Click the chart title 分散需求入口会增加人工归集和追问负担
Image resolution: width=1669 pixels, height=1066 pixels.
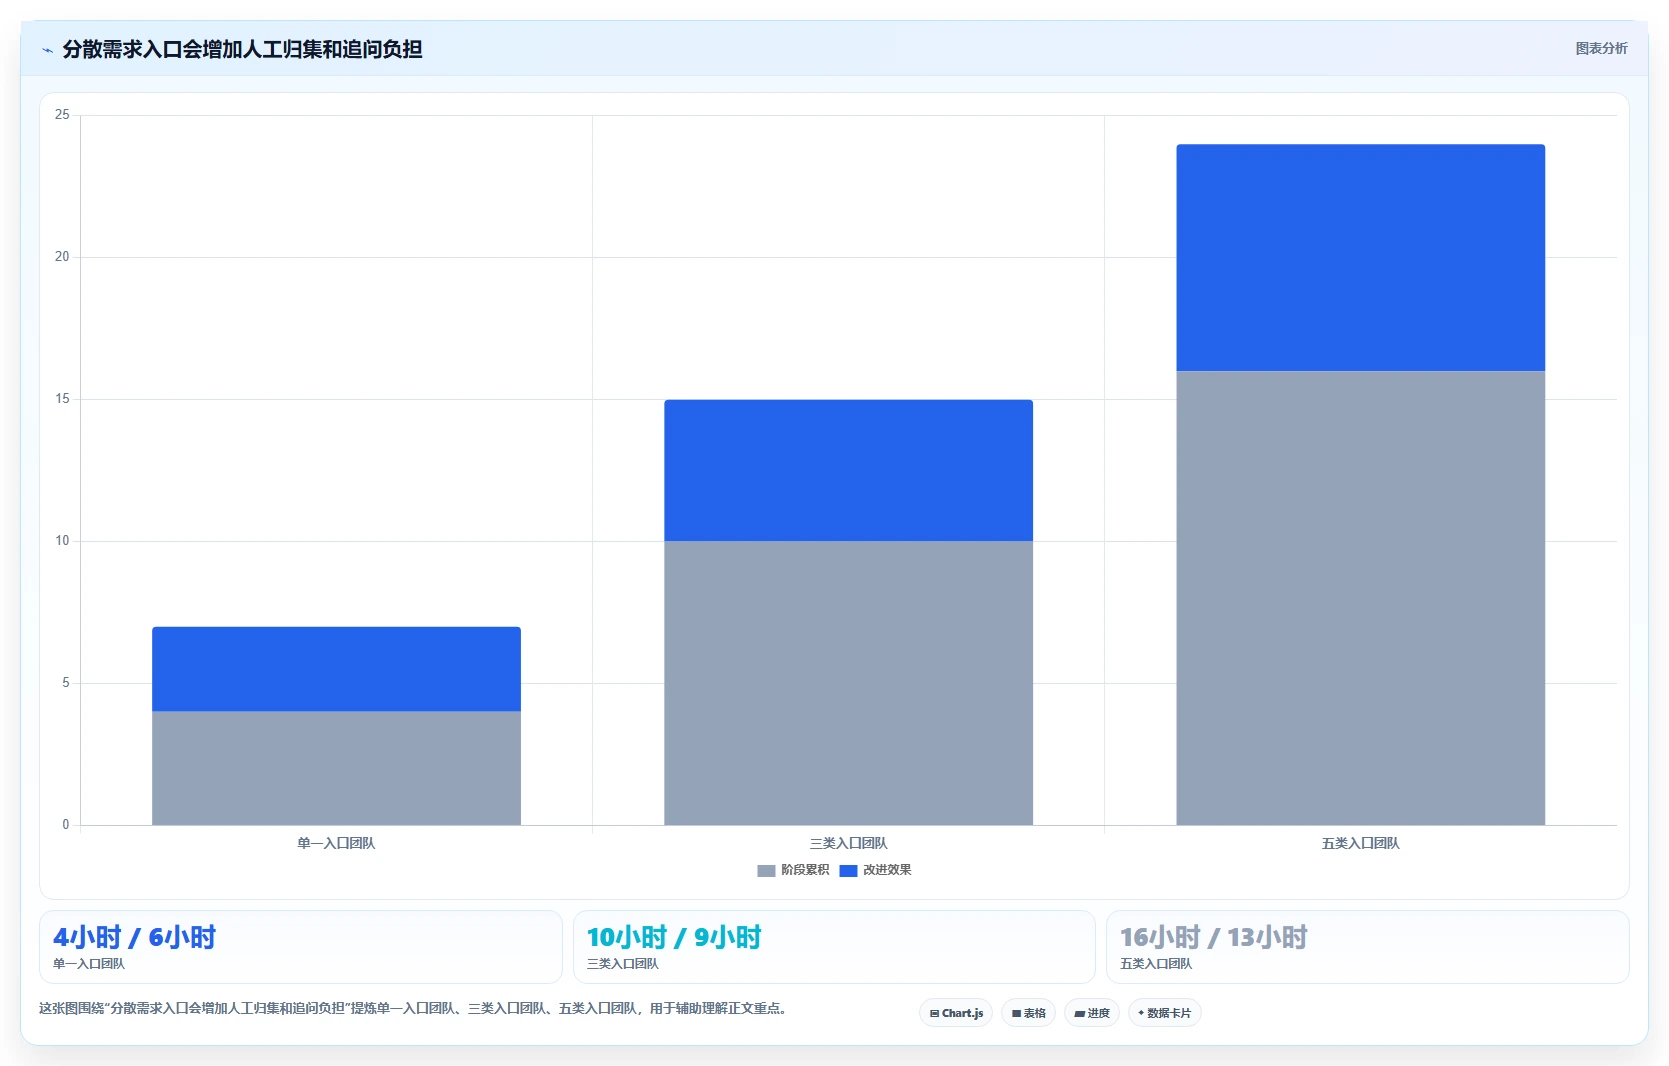coord(242,49)
